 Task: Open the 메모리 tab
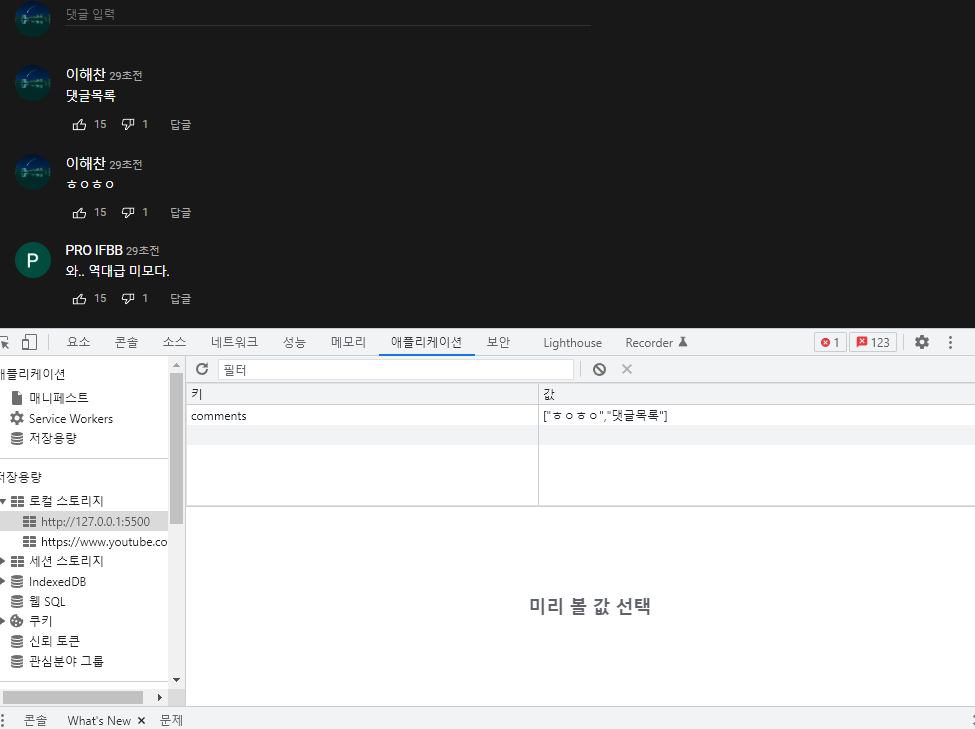348,342
